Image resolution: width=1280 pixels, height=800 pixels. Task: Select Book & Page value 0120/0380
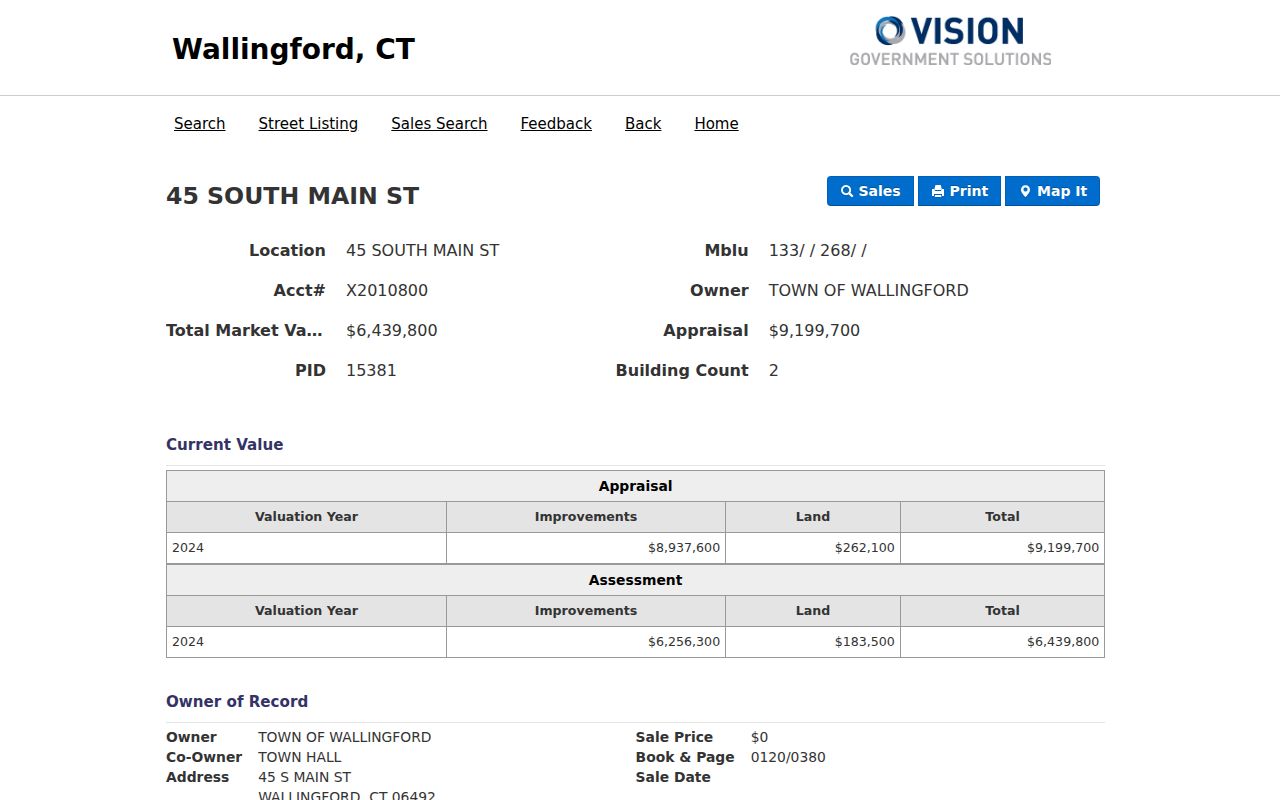[x=788, y=757]
